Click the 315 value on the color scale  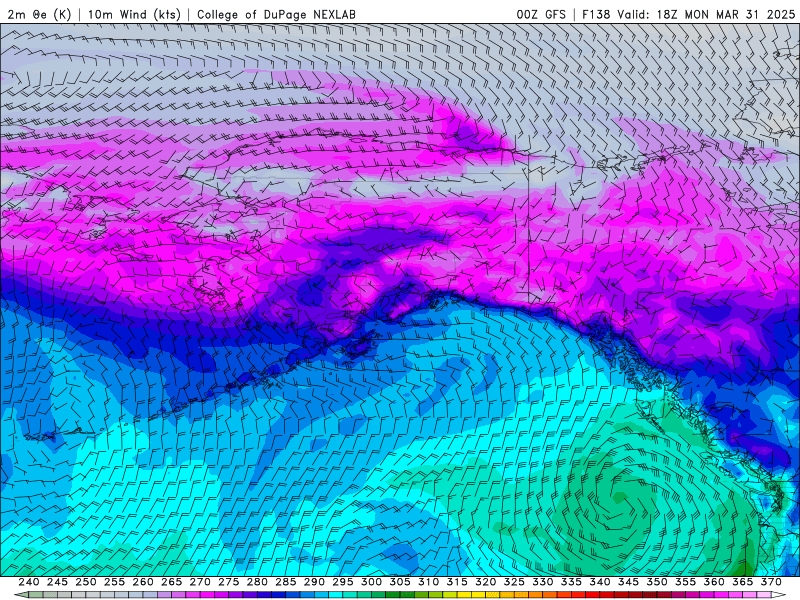[457, 582]
